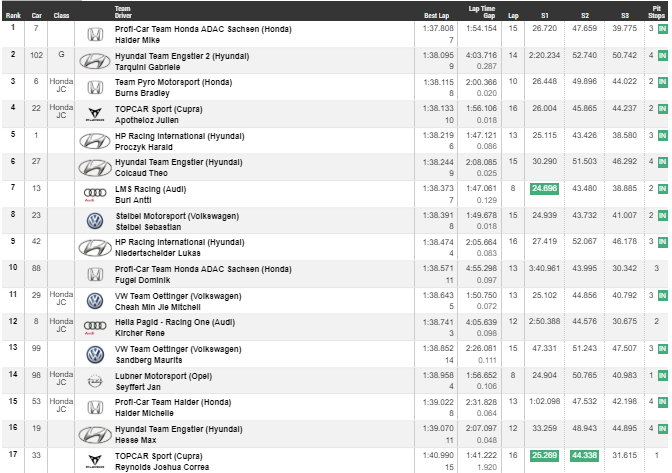Select team Hella Pagid - Racing One (Audi)
The height and width of the screenshot is (473, 672).
pyautogui.click(x=174, y=322)
